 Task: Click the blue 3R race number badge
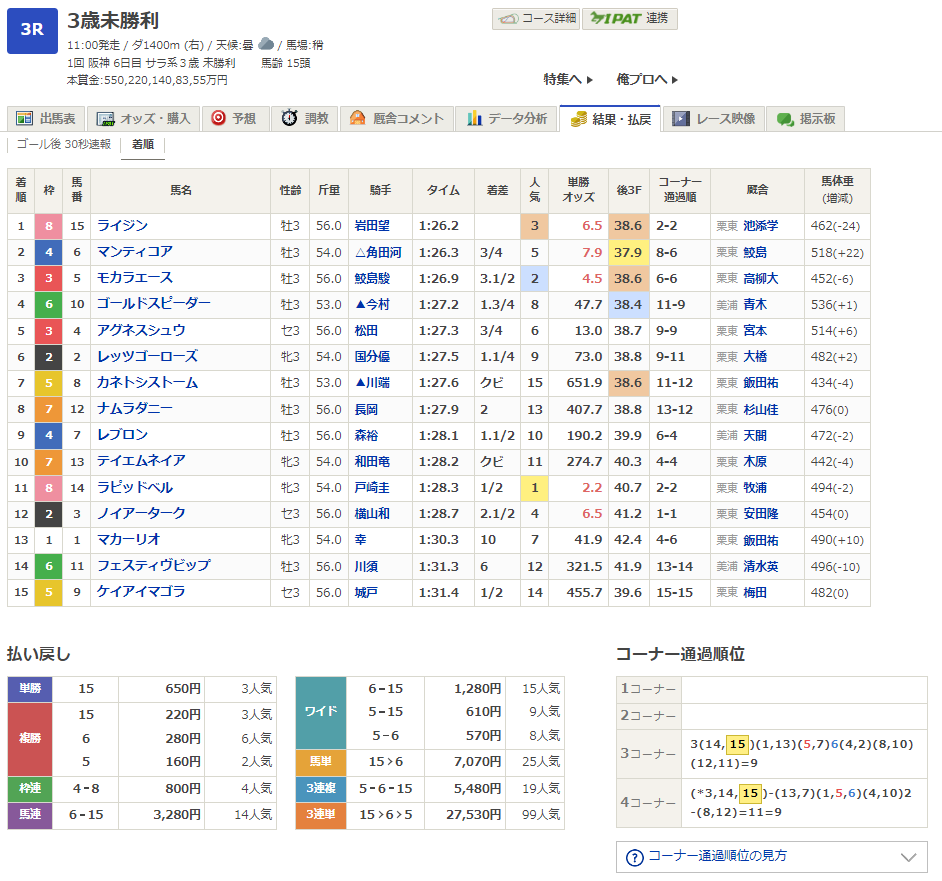32,30
